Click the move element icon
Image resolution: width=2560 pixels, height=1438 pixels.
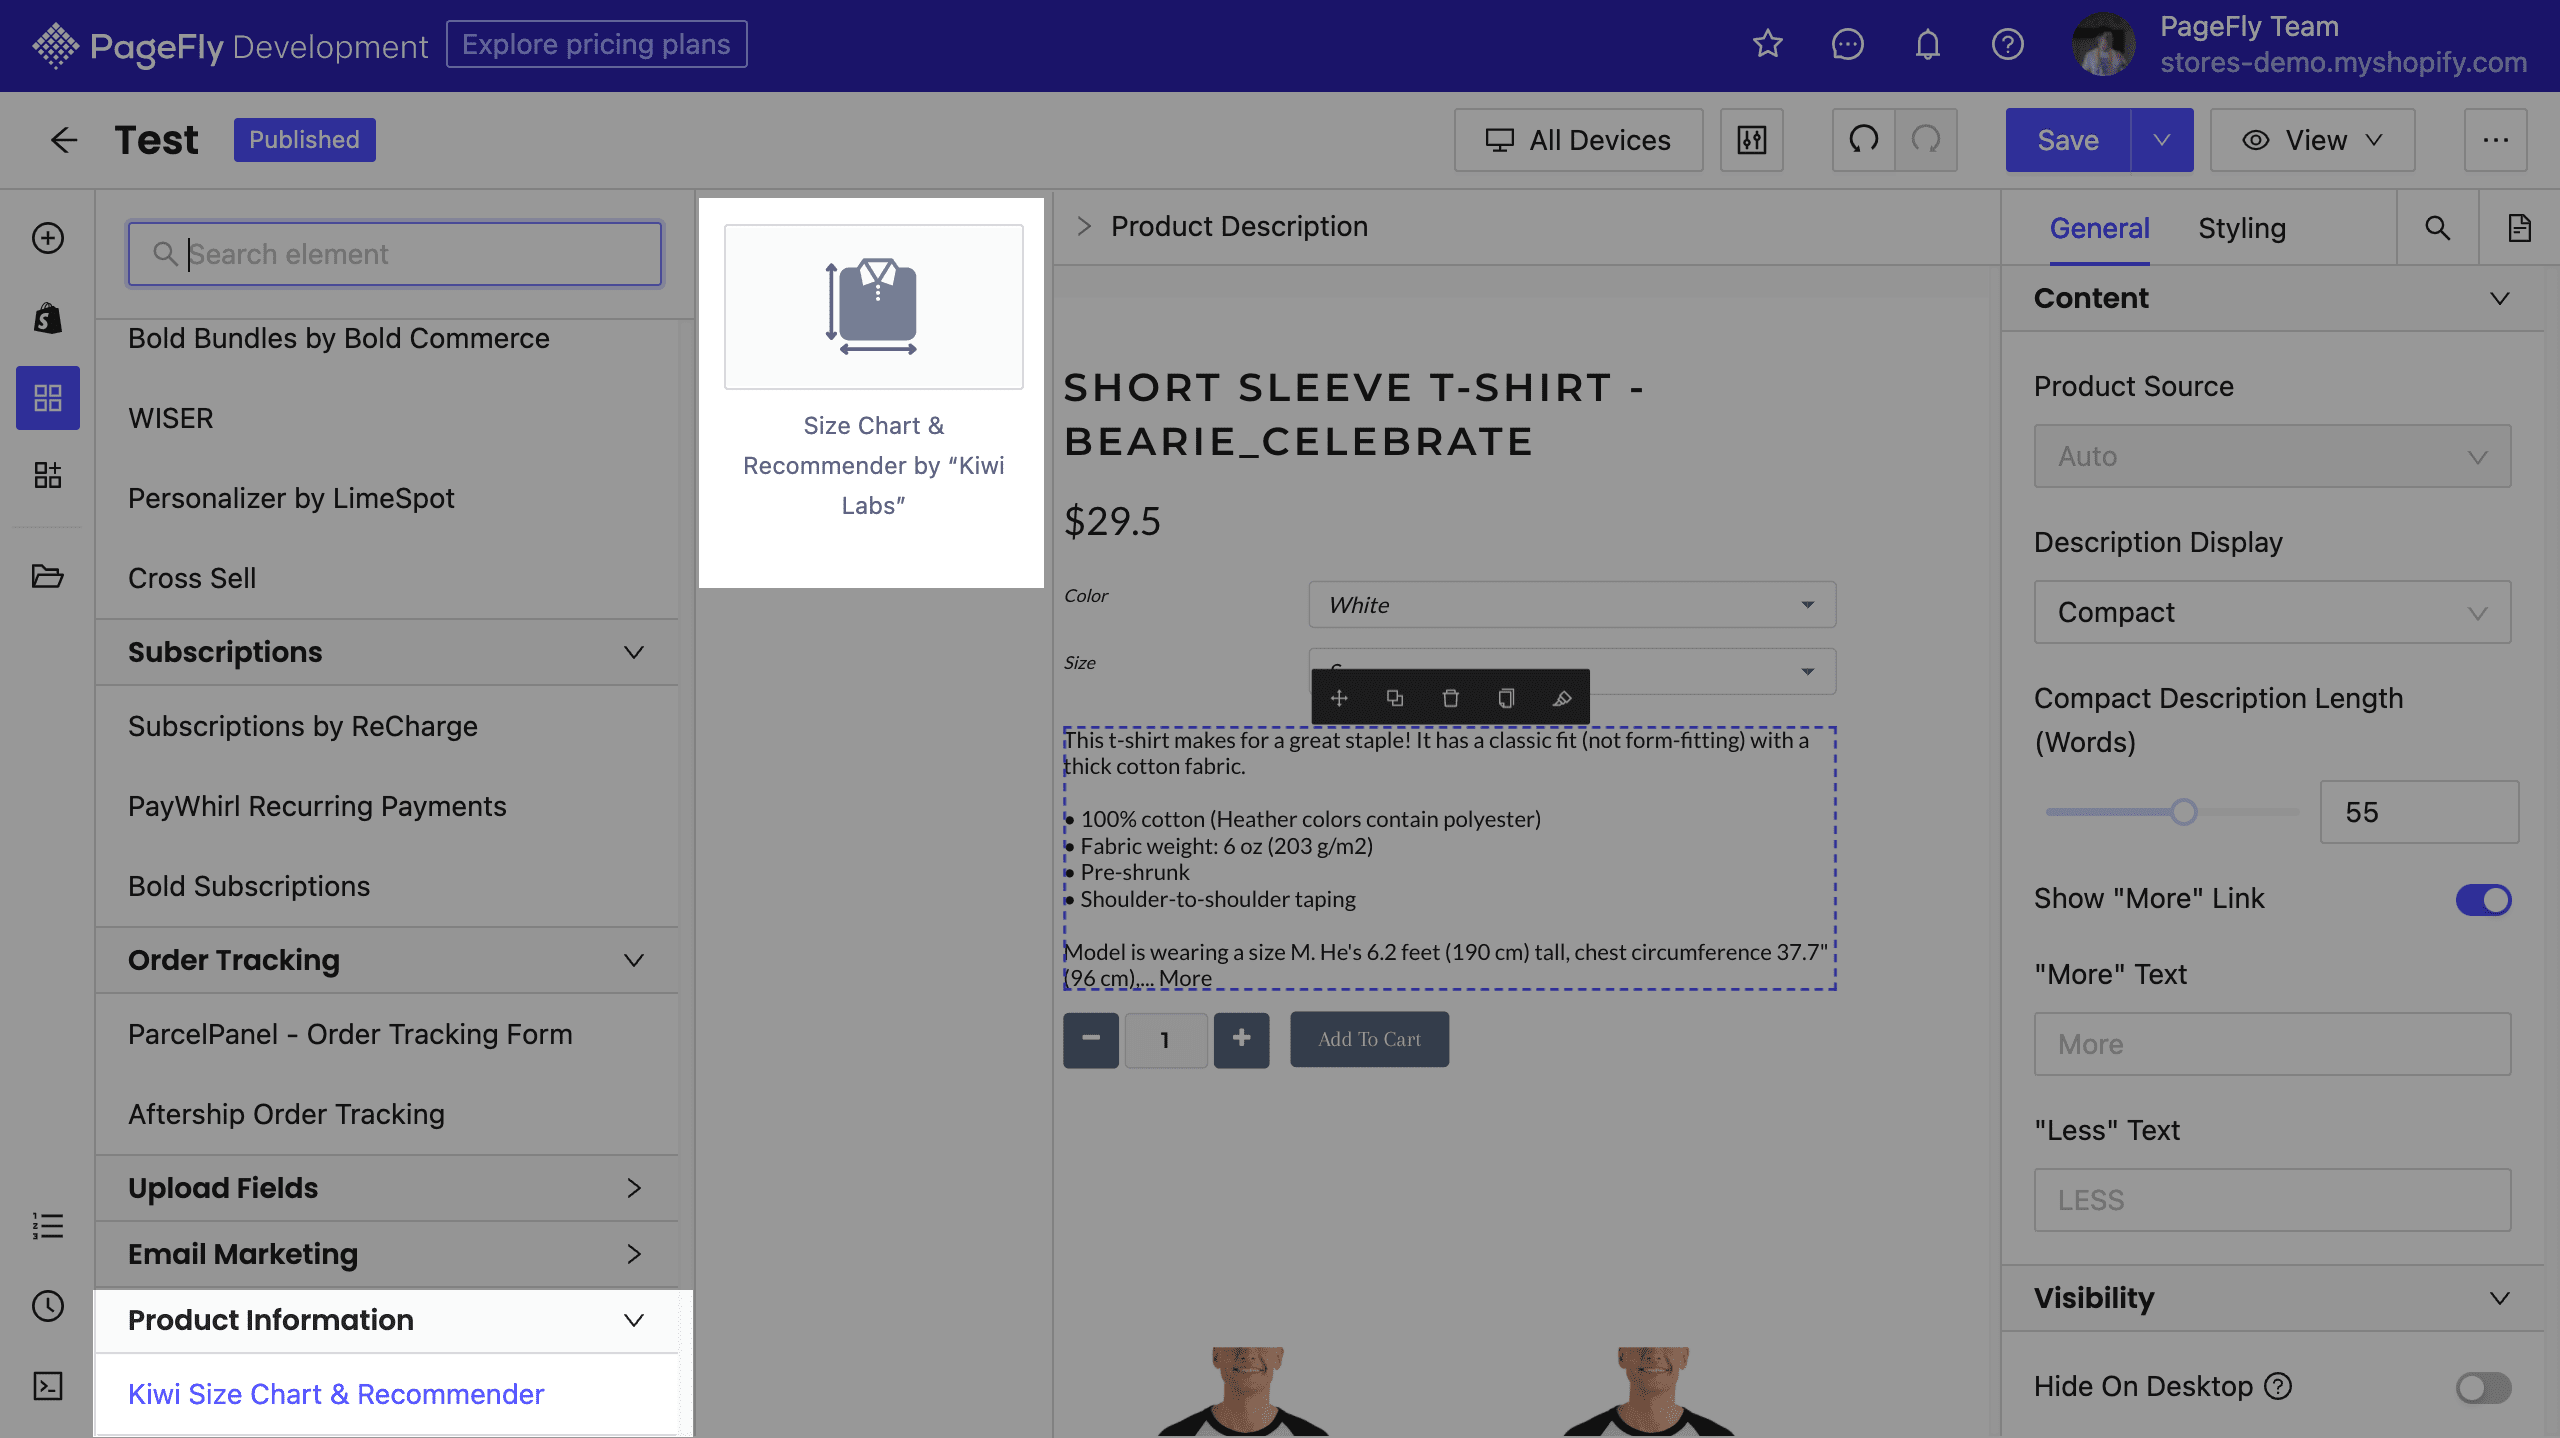tap(1338, 700)
